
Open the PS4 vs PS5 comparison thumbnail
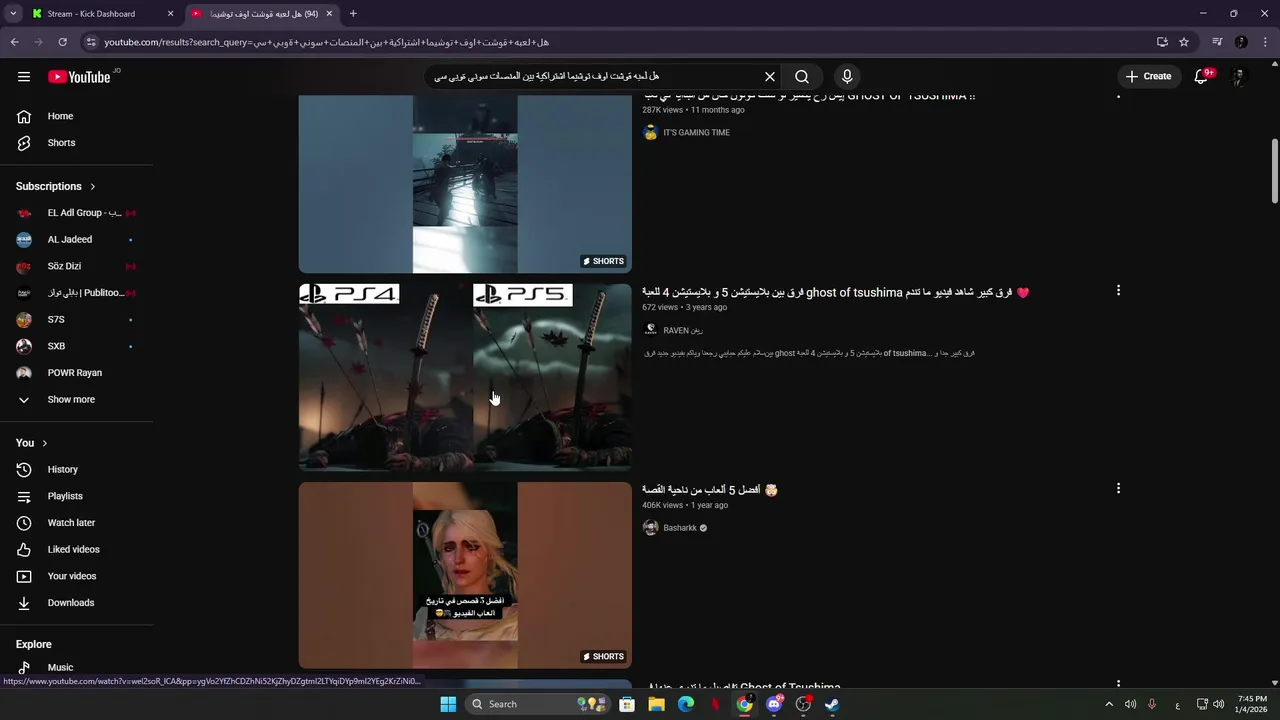click(x=465, y=377)
